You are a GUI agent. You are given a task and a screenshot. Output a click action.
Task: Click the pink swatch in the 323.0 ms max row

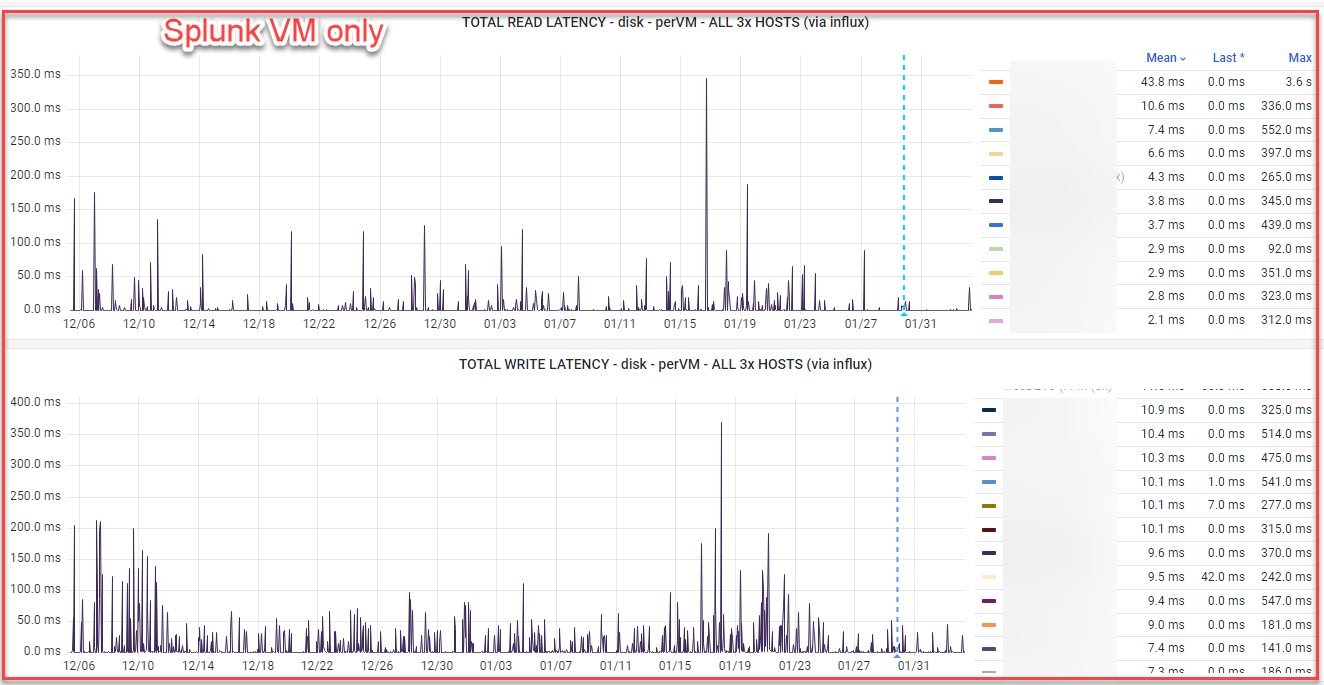click(x=995, y=297)
